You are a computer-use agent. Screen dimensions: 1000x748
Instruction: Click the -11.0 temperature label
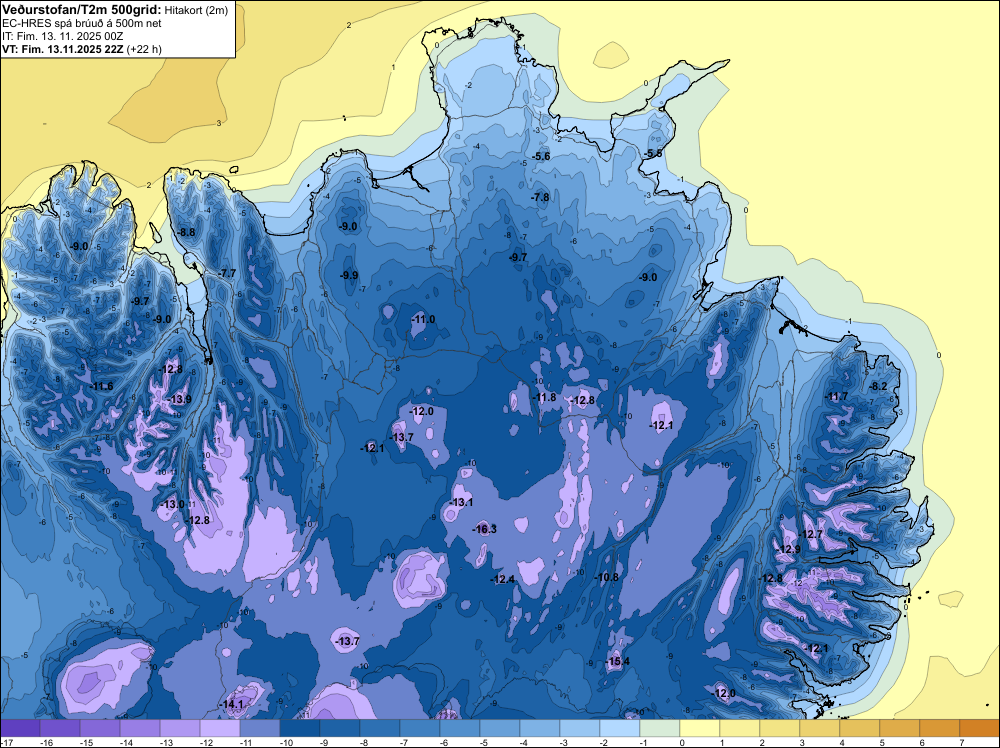(423, 319)
